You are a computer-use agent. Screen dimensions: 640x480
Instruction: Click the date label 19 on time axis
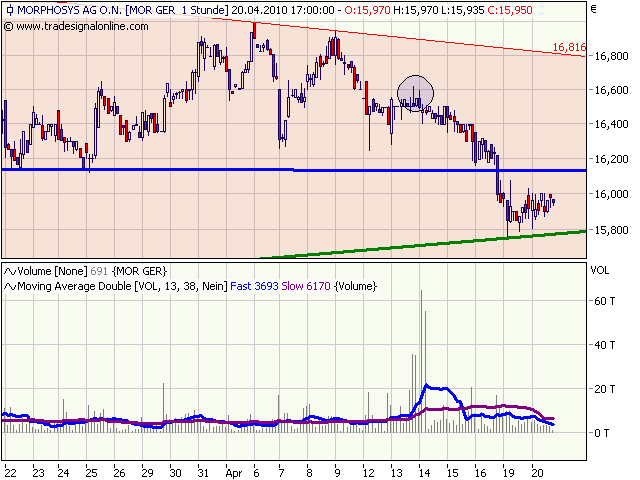pyautogui.click(x=509, y=473)
